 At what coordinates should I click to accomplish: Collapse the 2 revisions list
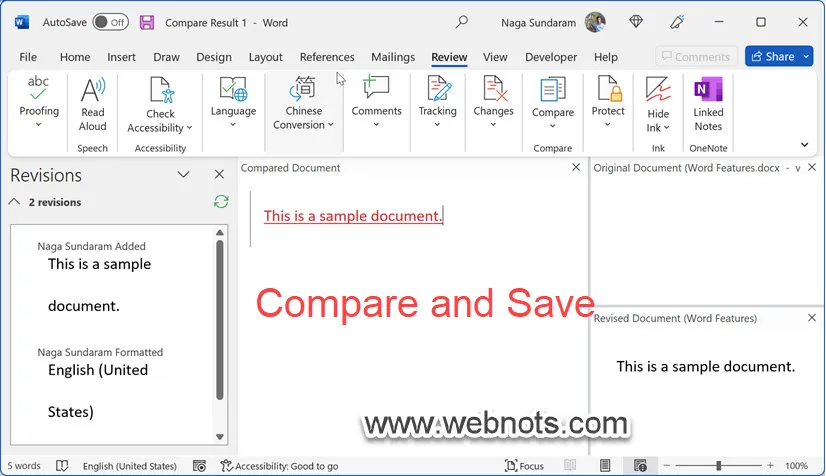[15, 202]
